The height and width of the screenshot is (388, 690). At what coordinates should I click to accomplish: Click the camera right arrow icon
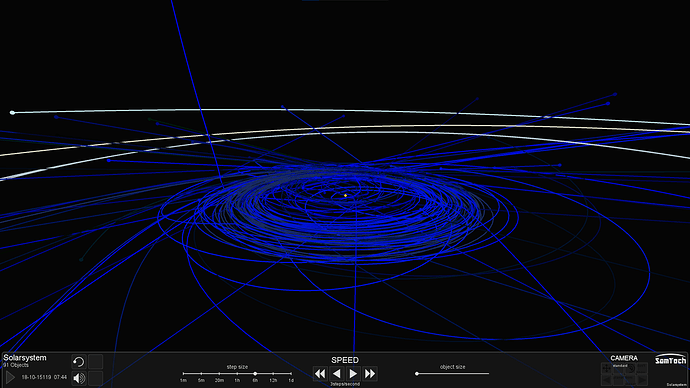642,379
